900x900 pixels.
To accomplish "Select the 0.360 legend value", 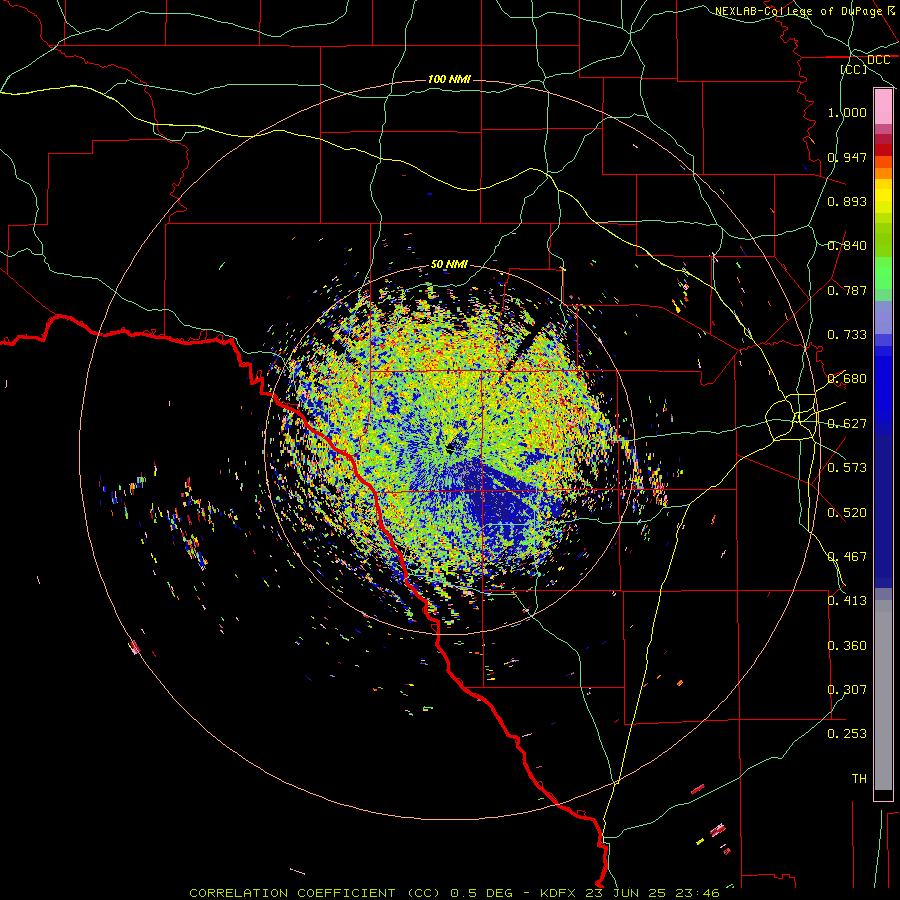I will (x=847, y=646).
